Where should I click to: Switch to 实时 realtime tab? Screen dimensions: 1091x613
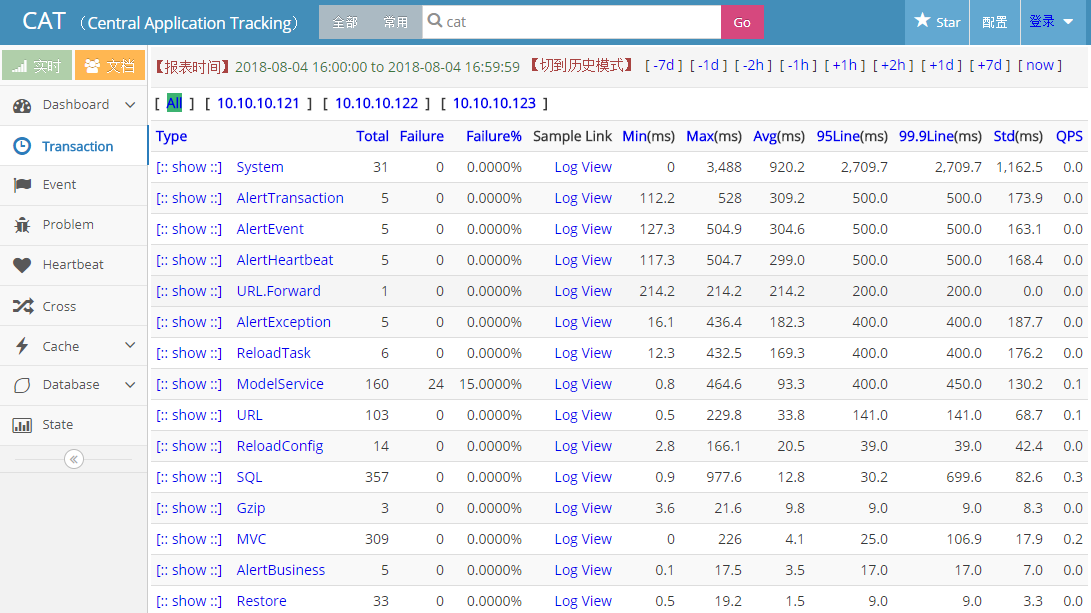click(37, 65)
